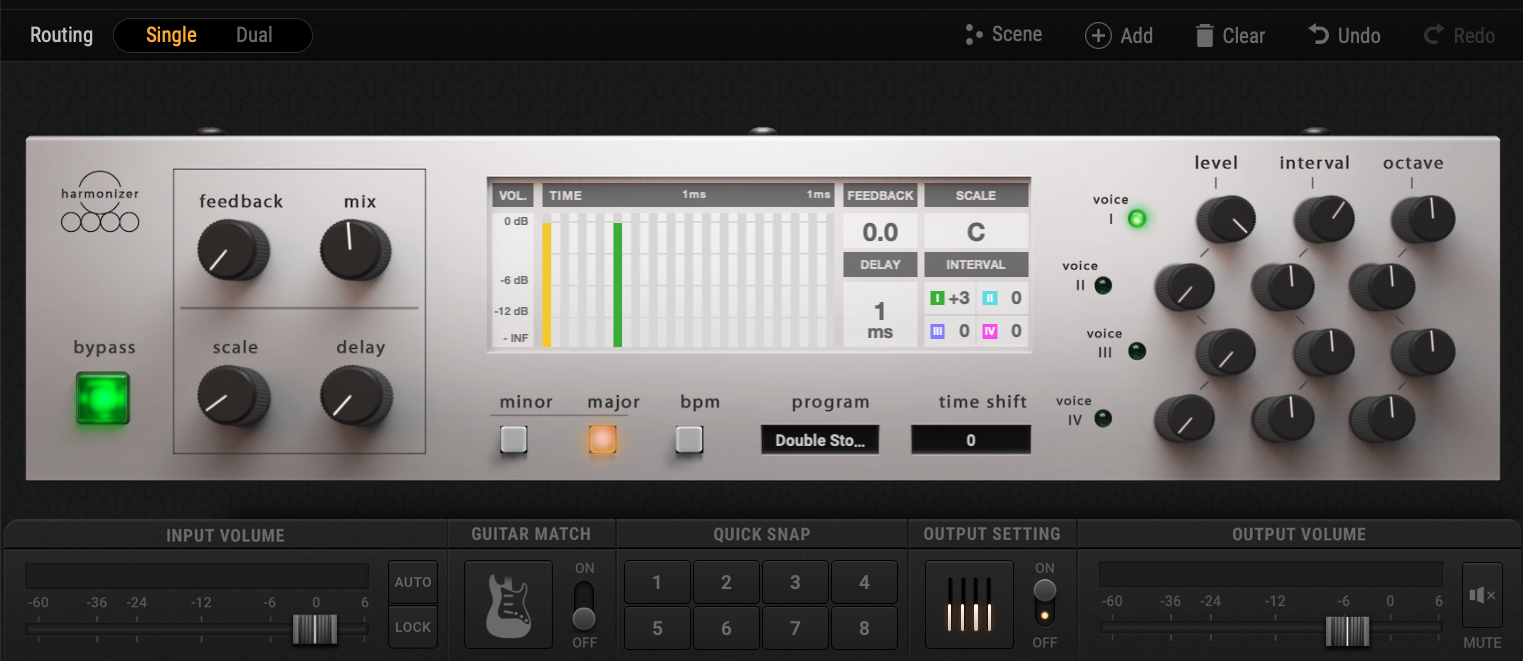Select Quick Snap slot 1

pyautogui.click(x=657, y=582)
